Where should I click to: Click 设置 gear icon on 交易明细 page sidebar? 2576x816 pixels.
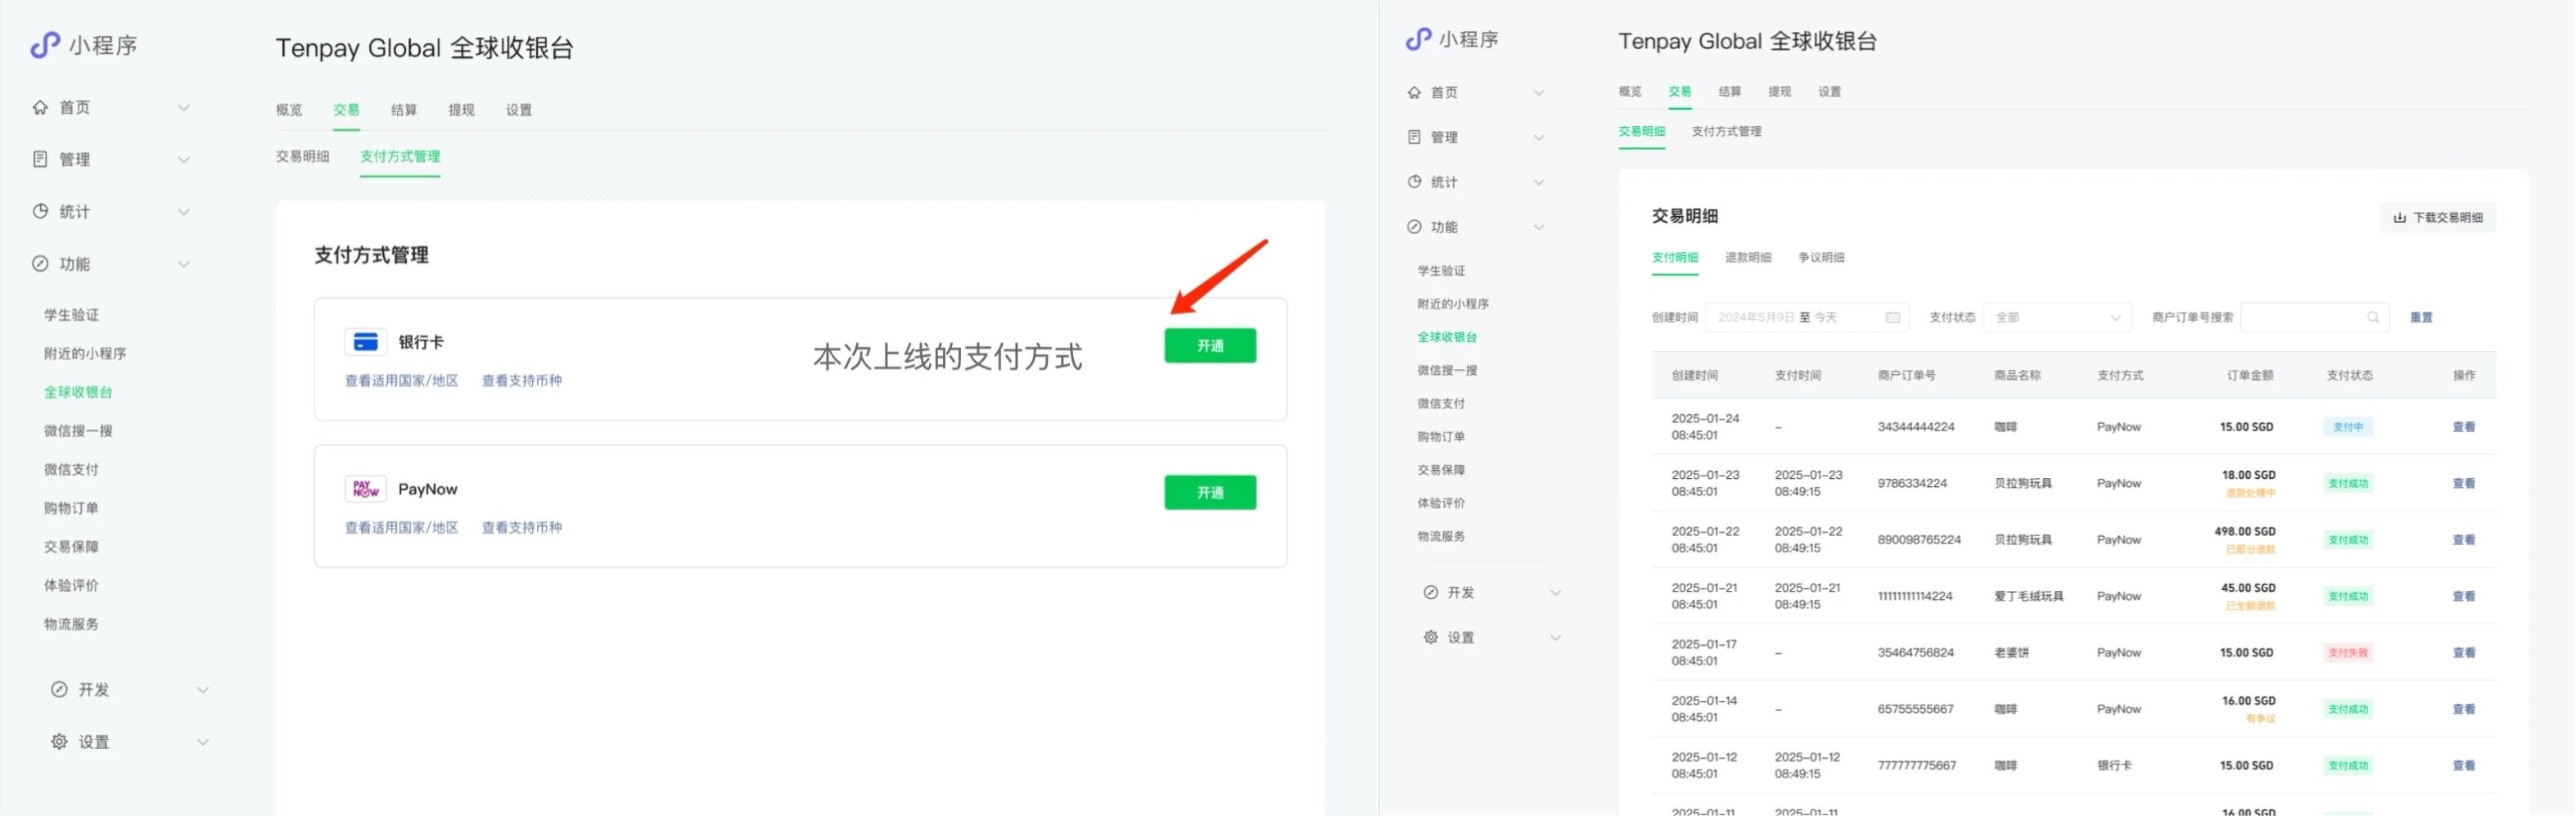(x=1431, y=637)
